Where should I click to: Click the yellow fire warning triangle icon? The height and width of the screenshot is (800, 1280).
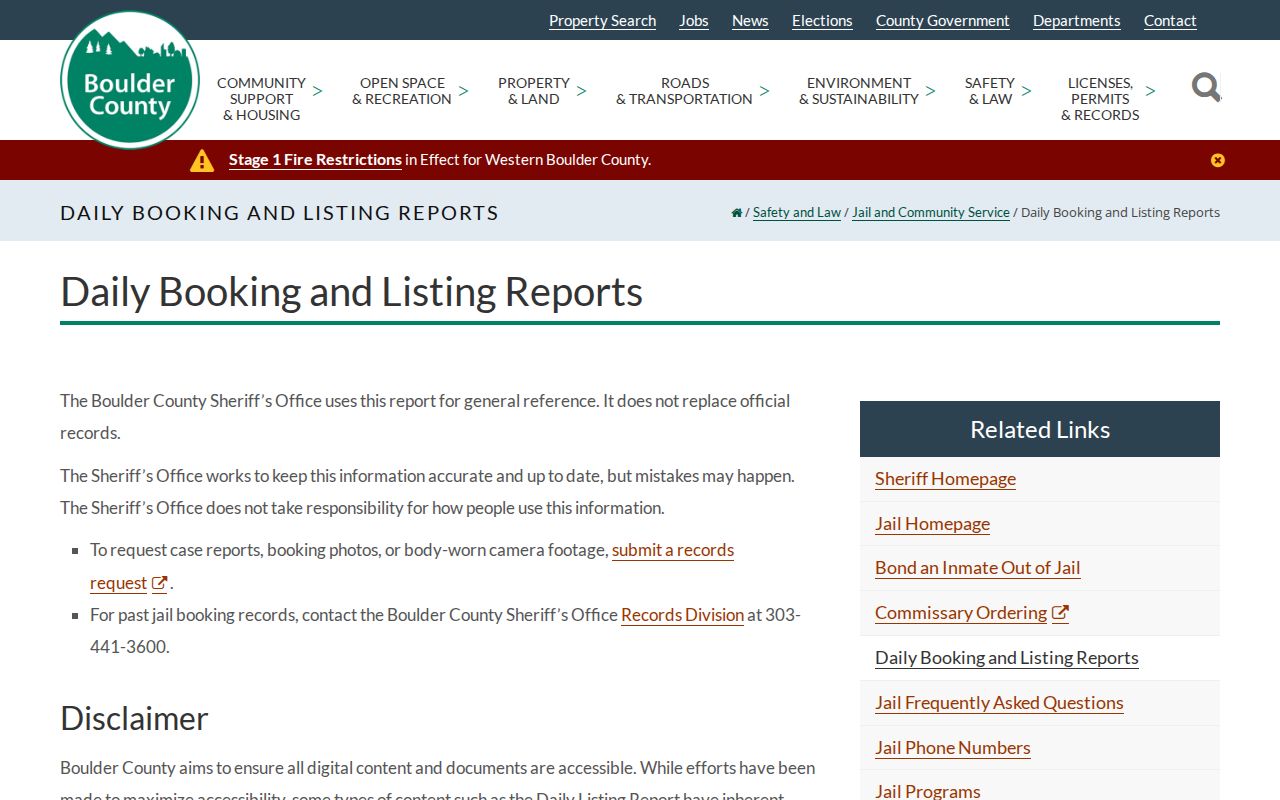[202, 160]
